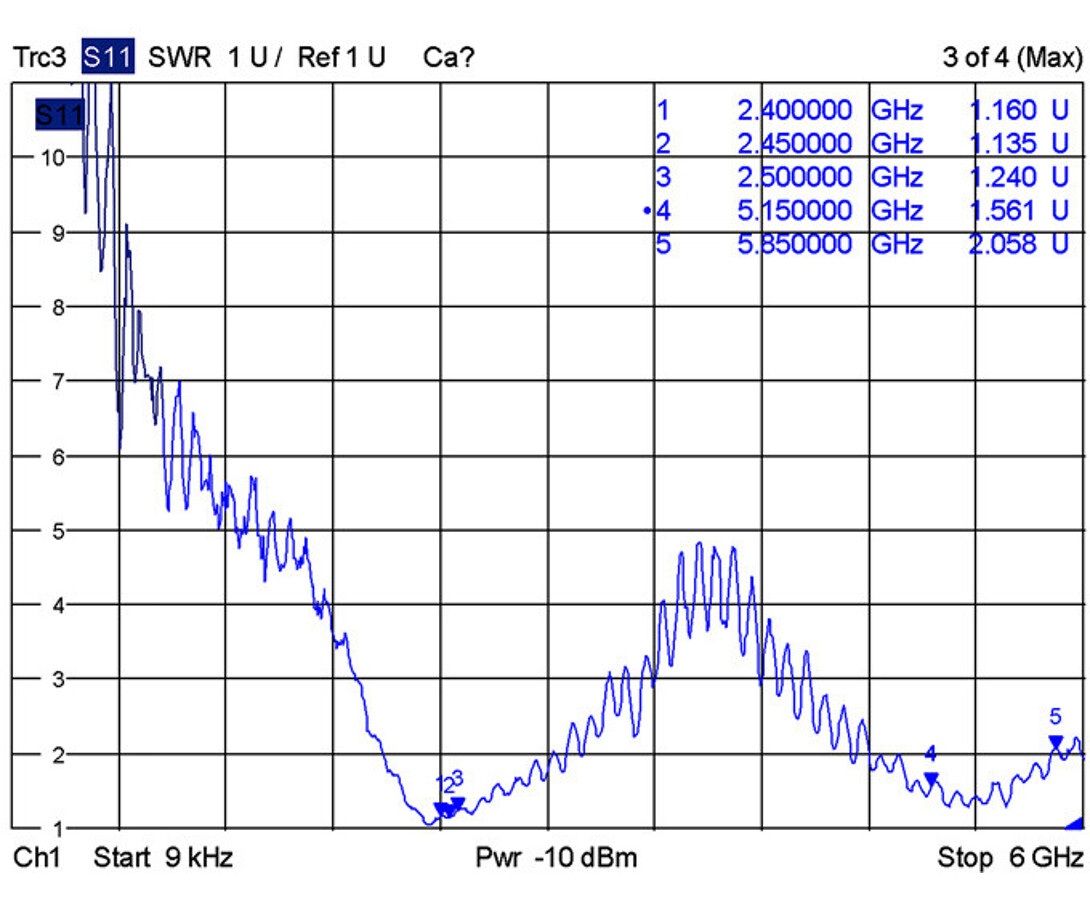Image resolution: width=1090 pixels, height=900 pixels.
Task: Click the Ch1 channel label
Action: [x=37, y=857]
